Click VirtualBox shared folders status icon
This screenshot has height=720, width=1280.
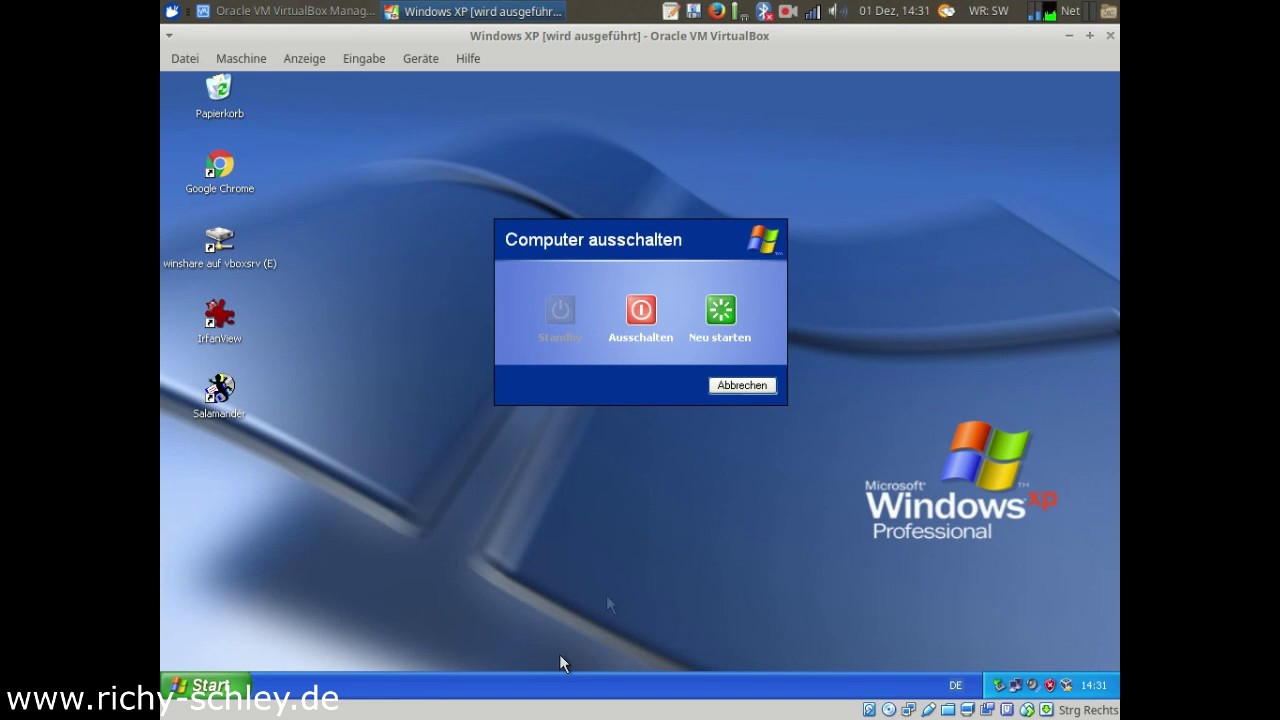(x=947, y=709)
